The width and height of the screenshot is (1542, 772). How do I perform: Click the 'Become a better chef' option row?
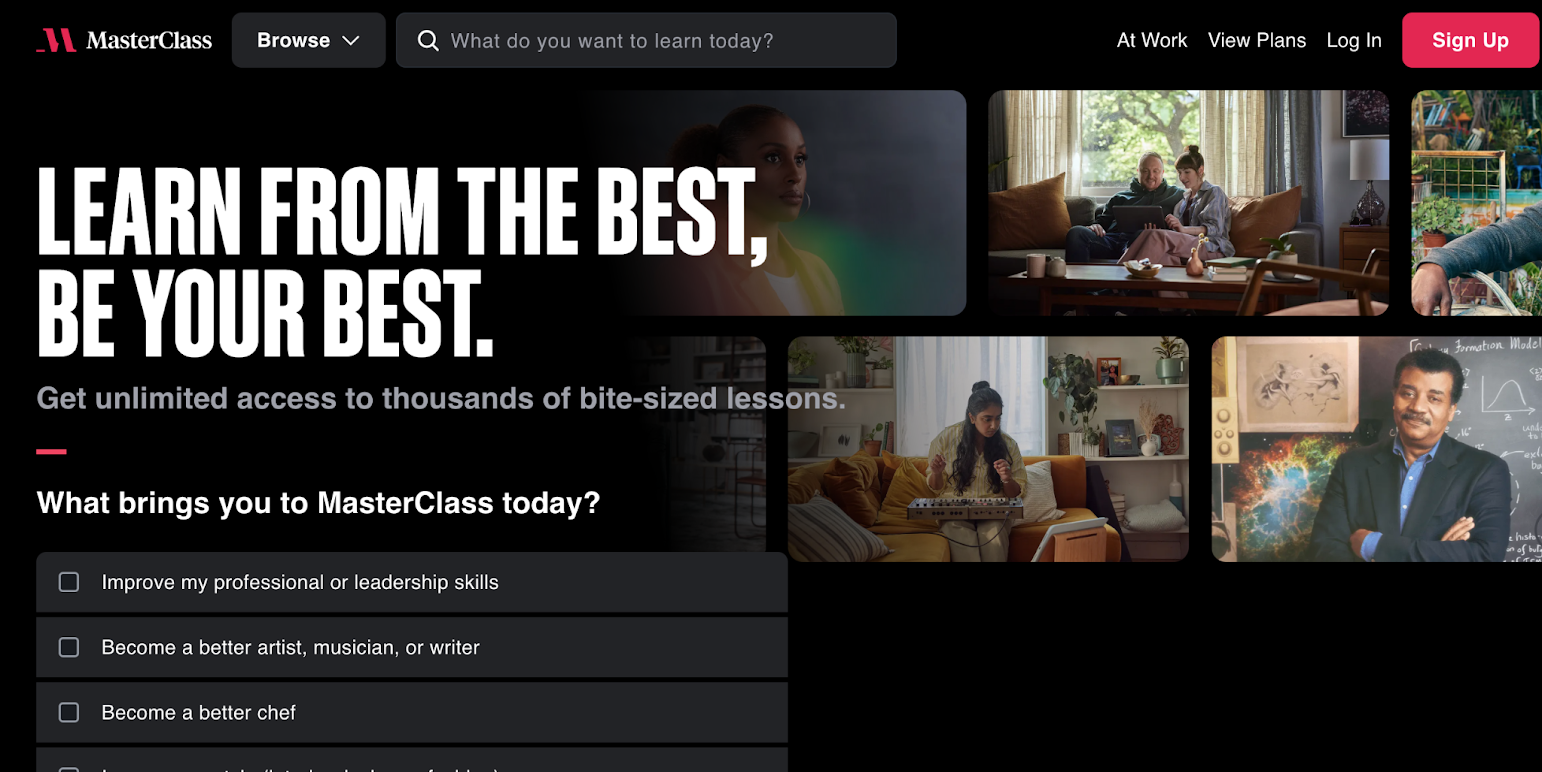(x=412, y=712)
